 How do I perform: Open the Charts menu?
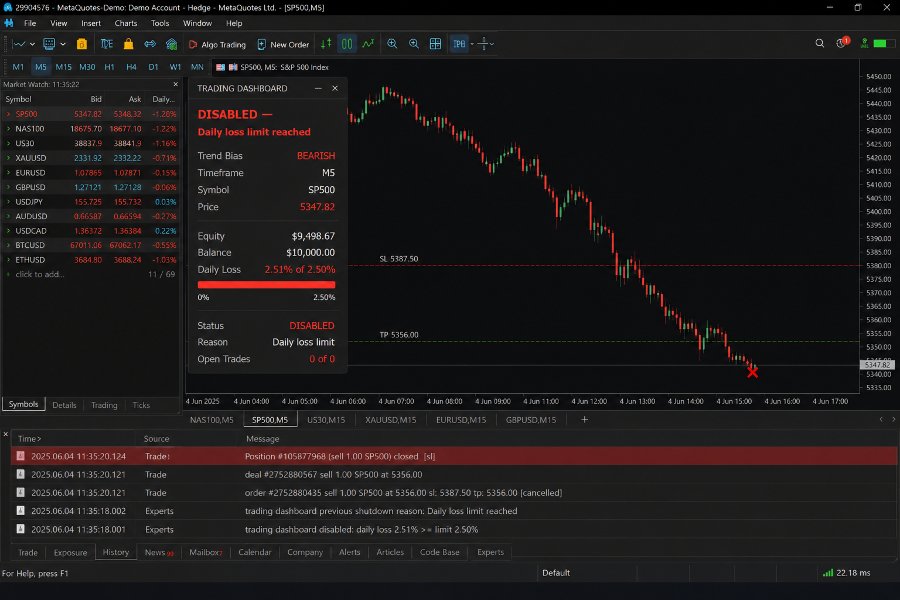[x=126, y=23]
